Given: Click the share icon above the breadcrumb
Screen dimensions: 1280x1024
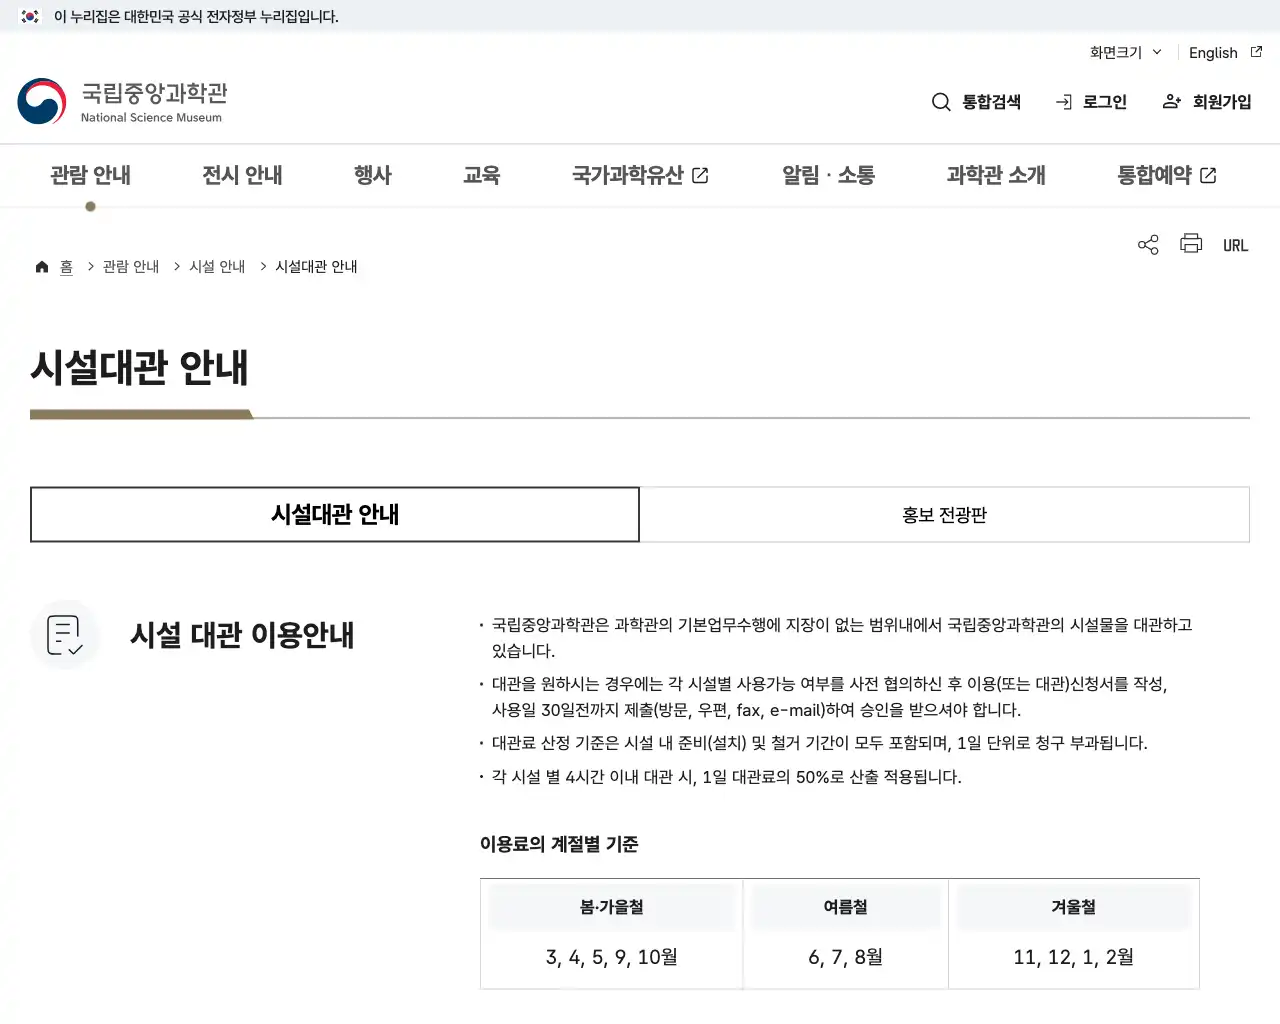Looking at the screenshot, I should [1147, 243].
